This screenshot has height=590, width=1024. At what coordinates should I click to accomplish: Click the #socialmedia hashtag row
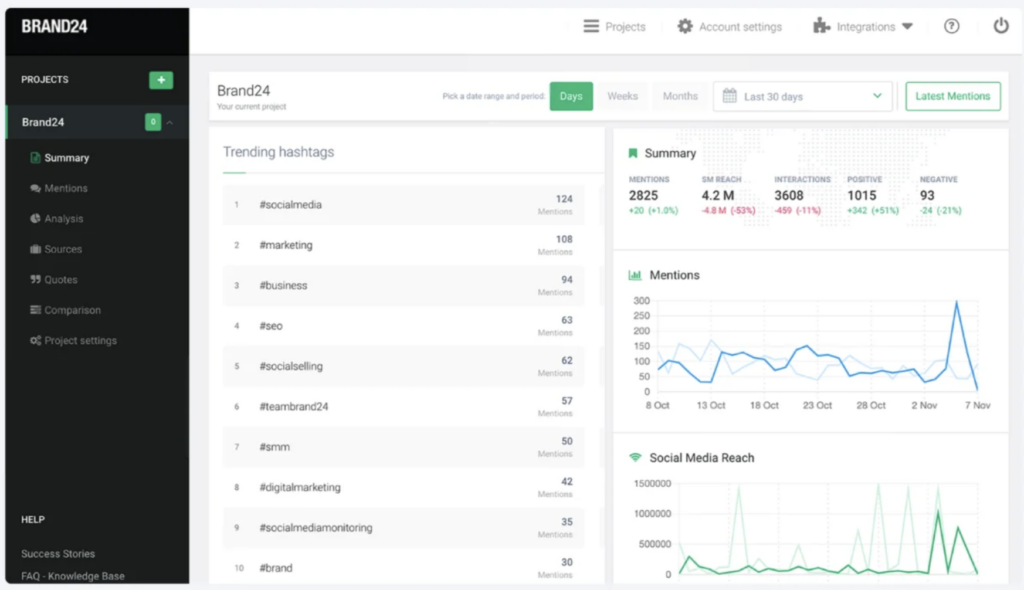click(x=403, y=205)
